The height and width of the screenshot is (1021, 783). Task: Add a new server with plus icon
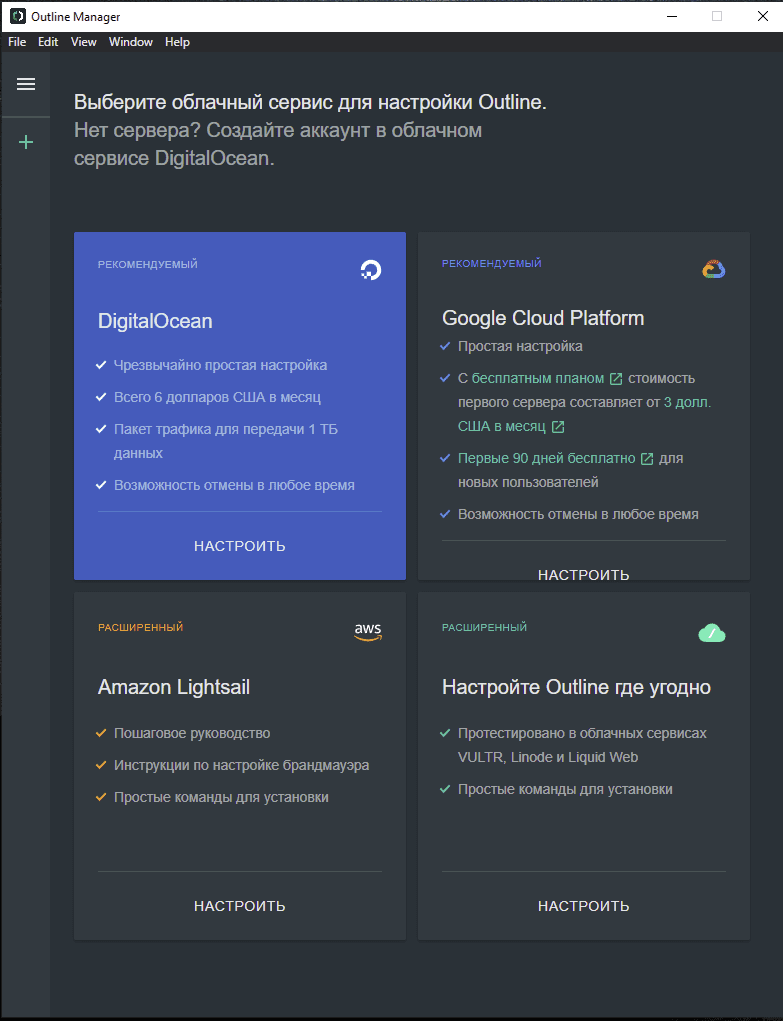click(26, 142)
